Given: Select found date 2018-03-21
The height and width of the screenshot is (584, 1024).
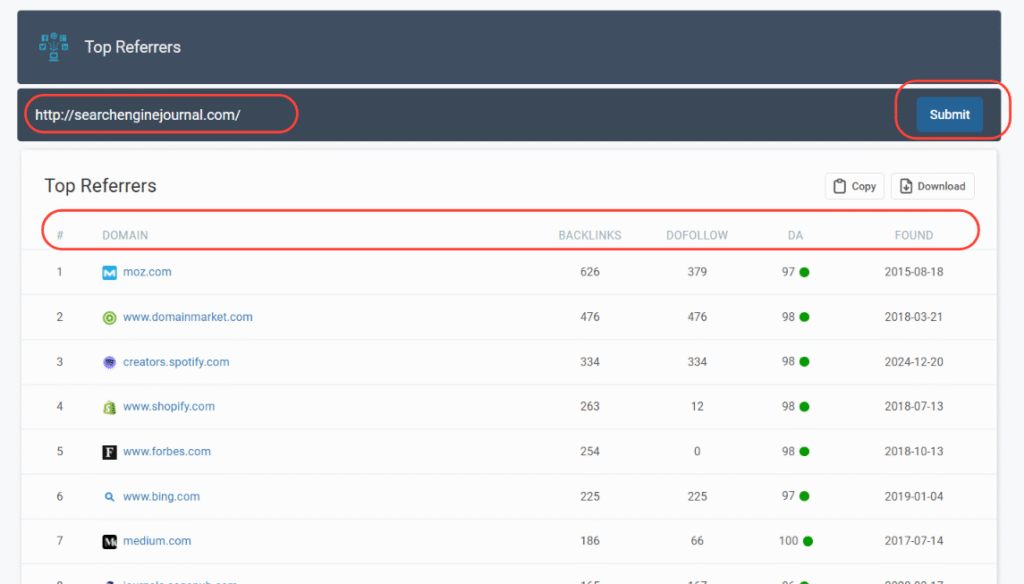Looking at the screenshot, I should click(x=914, y=317).
